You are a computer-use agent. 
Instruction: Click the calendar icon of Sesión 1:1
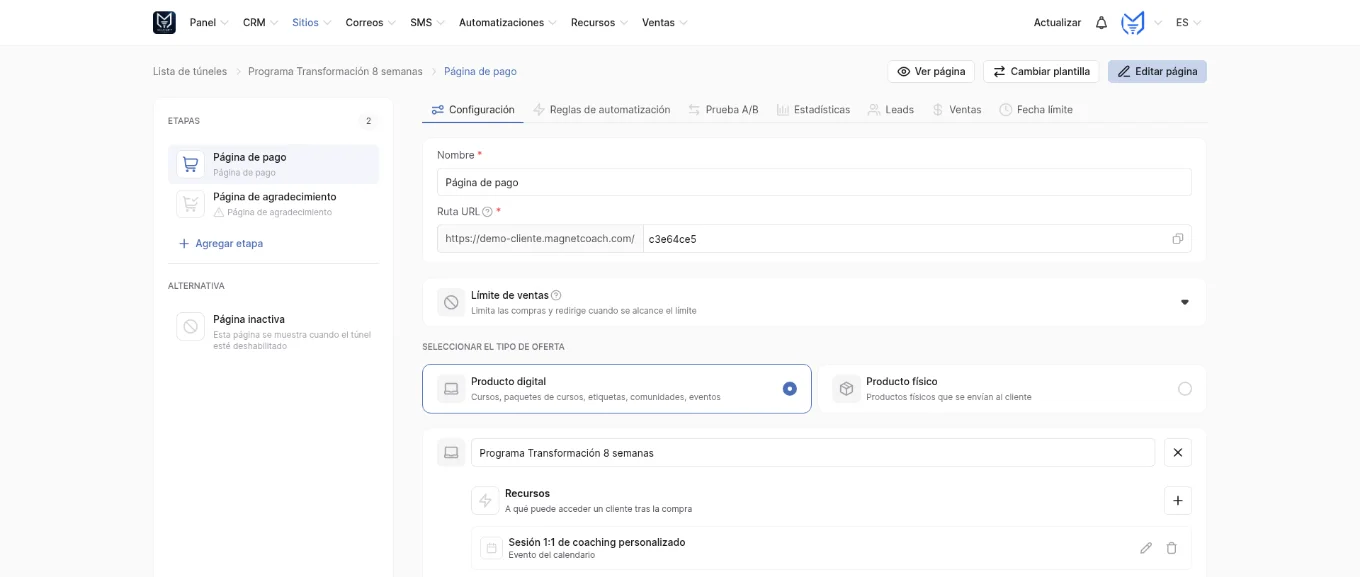point(490,548)
